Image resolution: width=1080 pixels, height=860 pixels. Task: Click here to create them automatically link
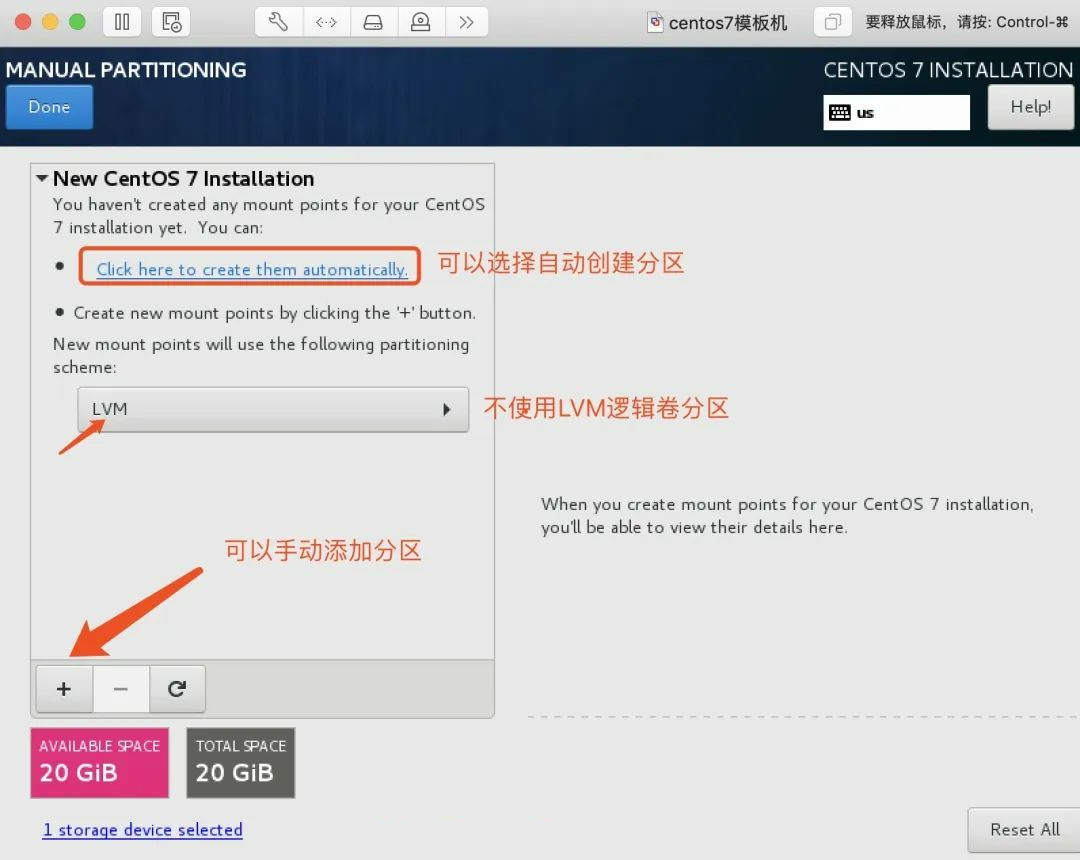click(x=252, y=269)
